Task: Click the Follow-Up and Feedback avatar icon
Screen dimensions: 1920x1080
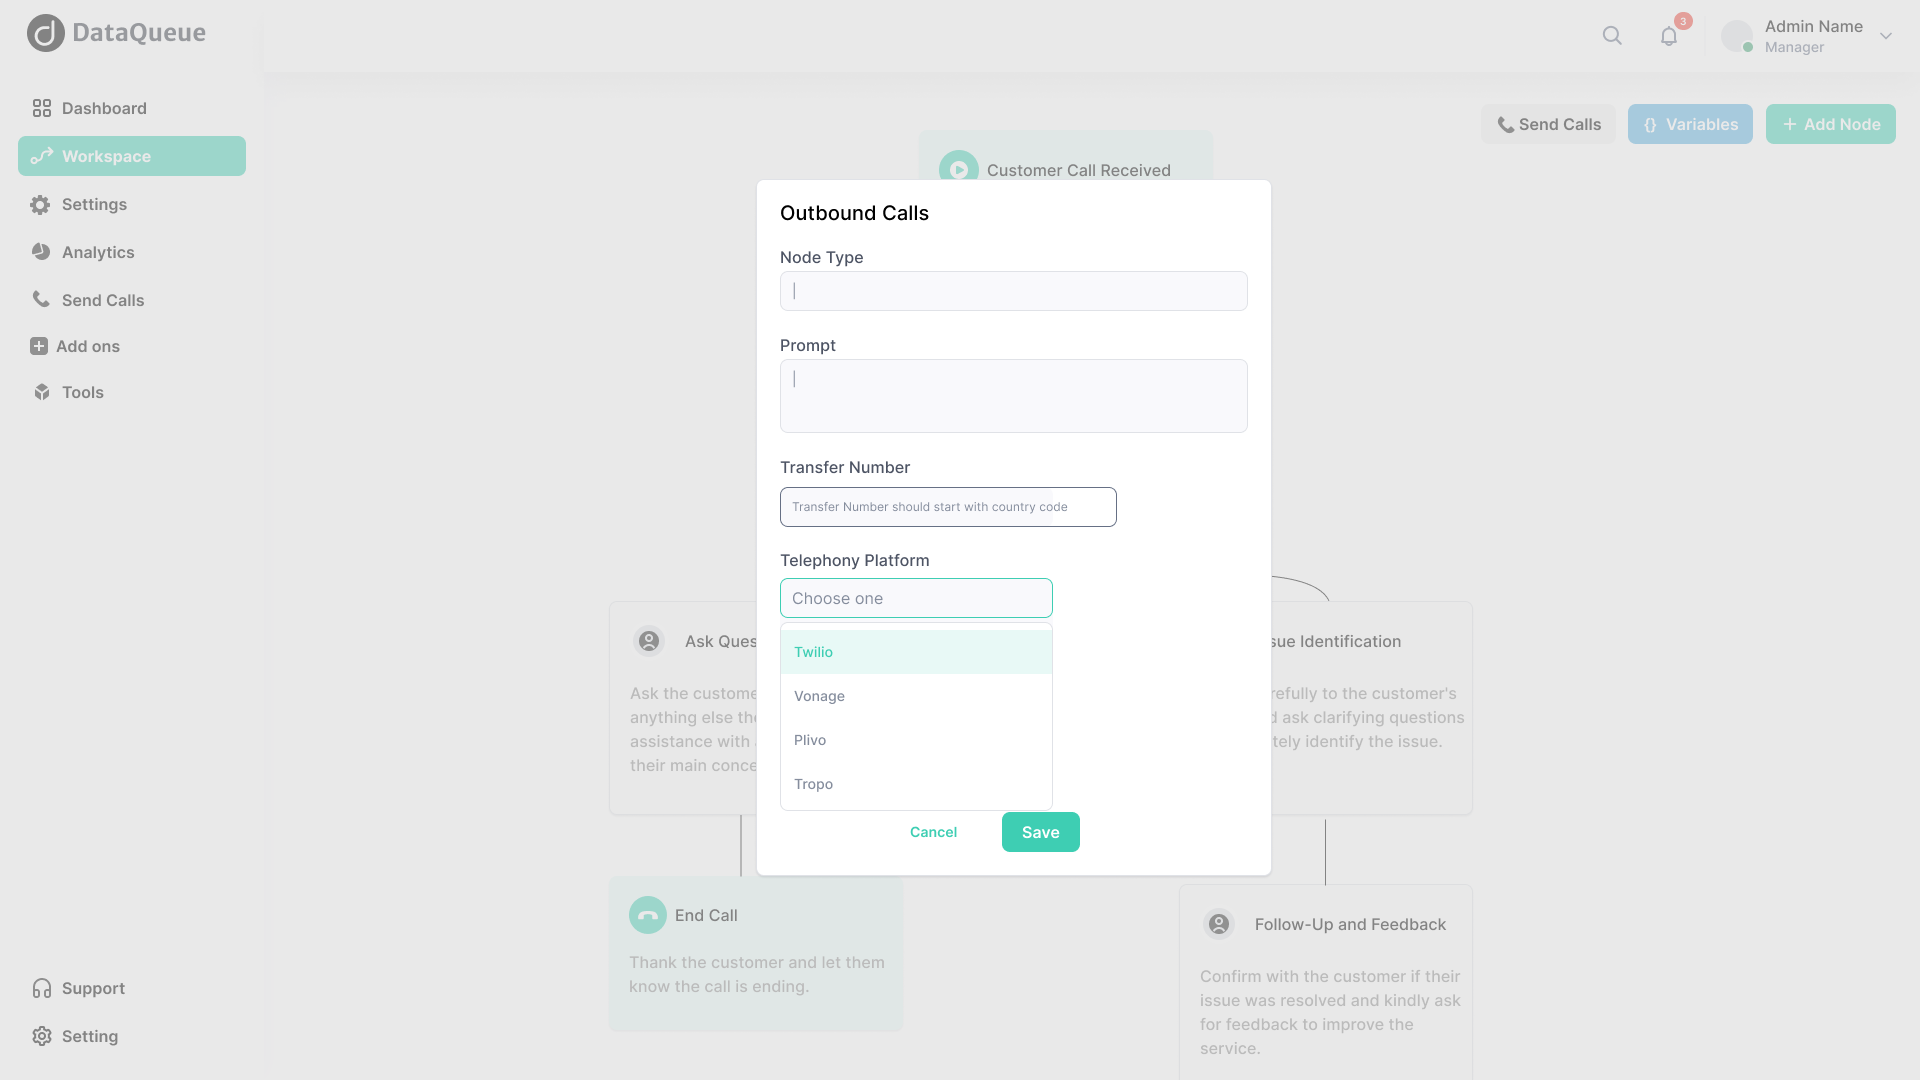Action: pos(1219,924)
